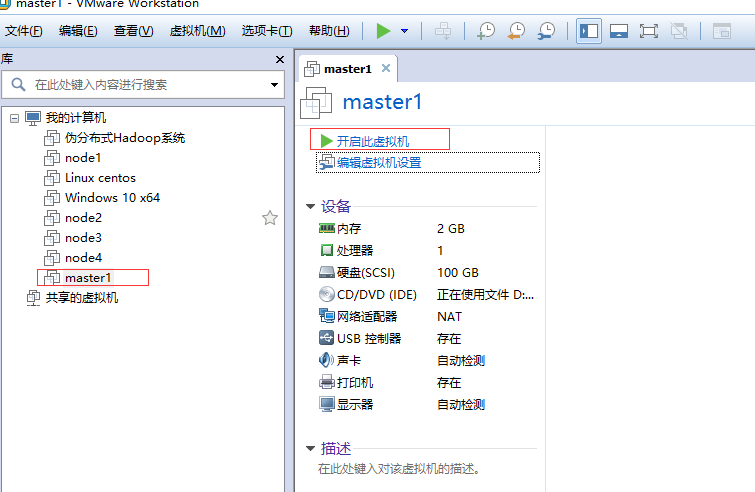The height and width of the screenshot is (492, 755).
Task: Select the Linux centos virtual machine
Action: (100, 178)
